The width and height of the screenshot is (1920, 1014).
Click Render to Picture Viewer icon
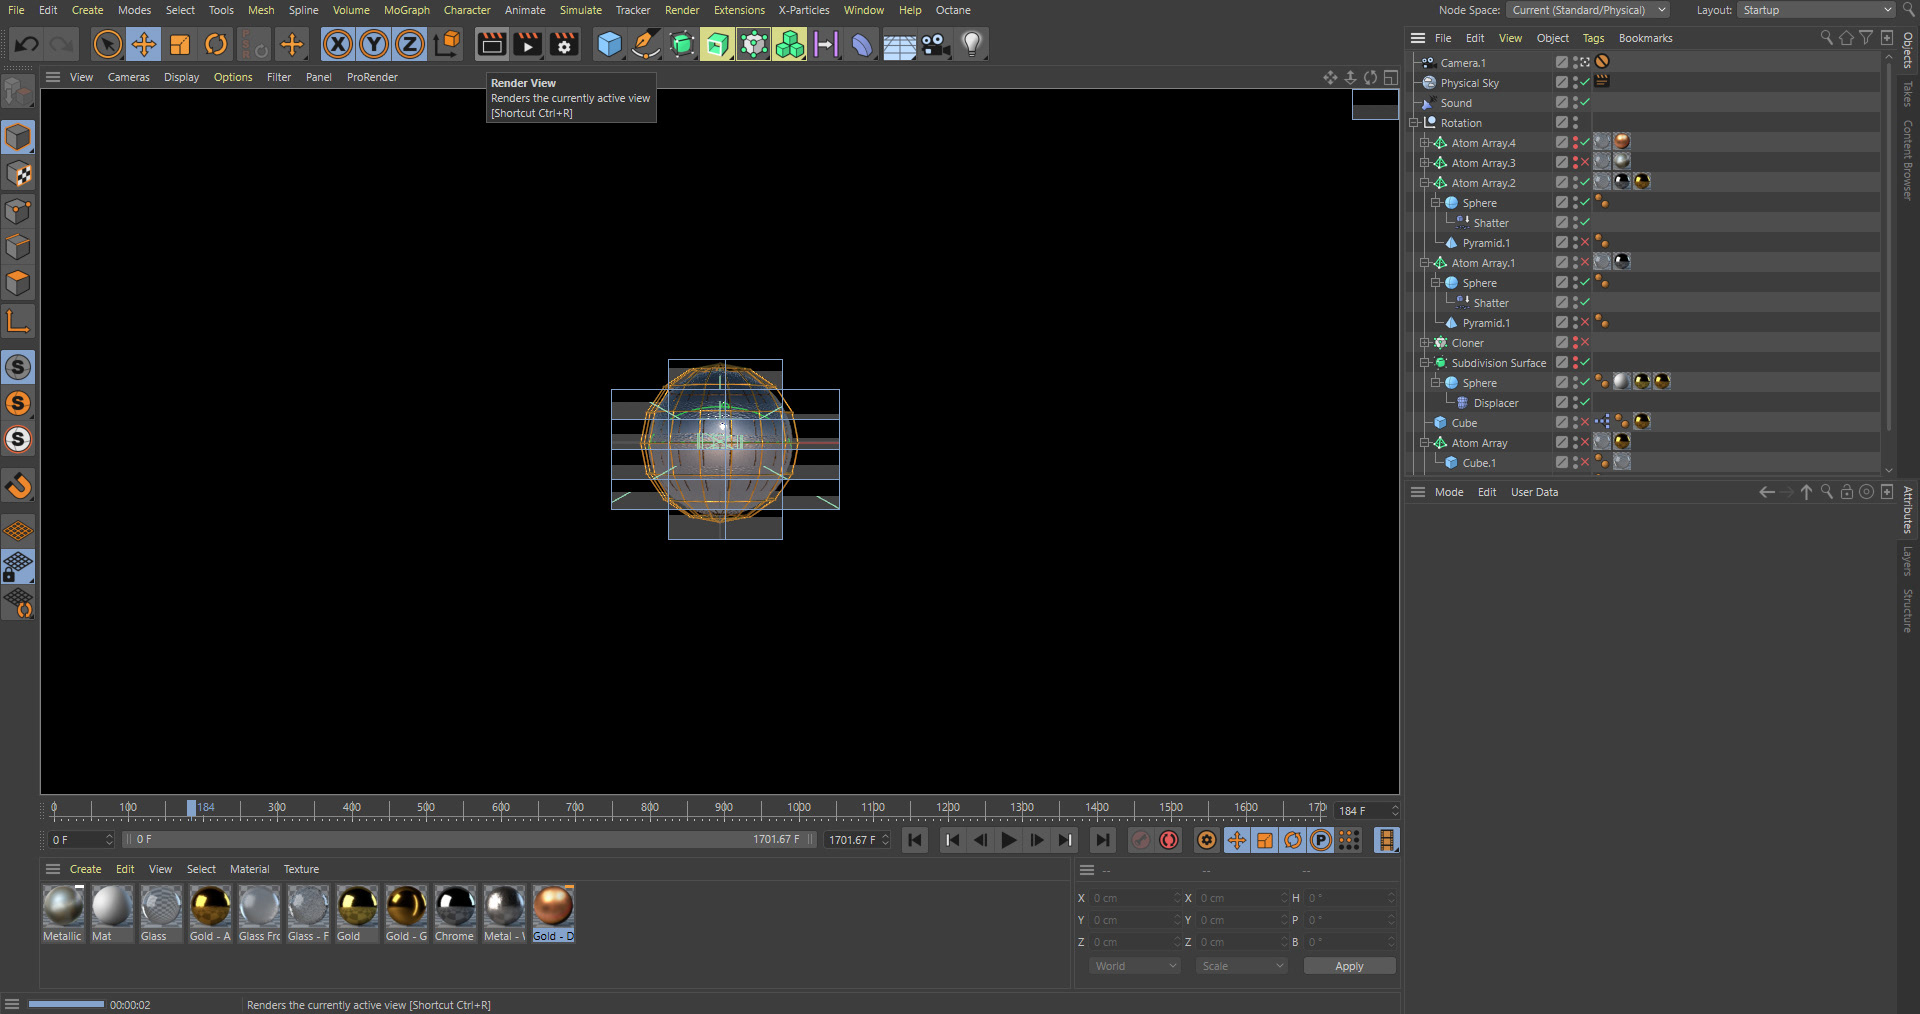coord(527,44)
